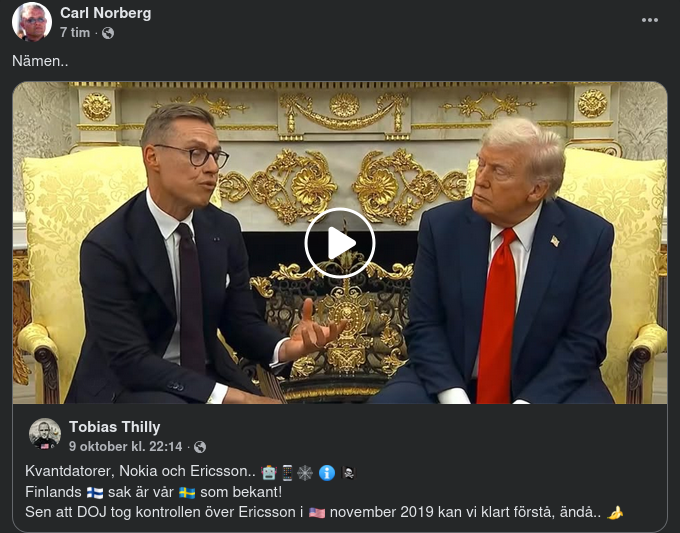The image size is (680, 533).
Task: Click the public globe icon beside 7 tim
Action: 108,33
